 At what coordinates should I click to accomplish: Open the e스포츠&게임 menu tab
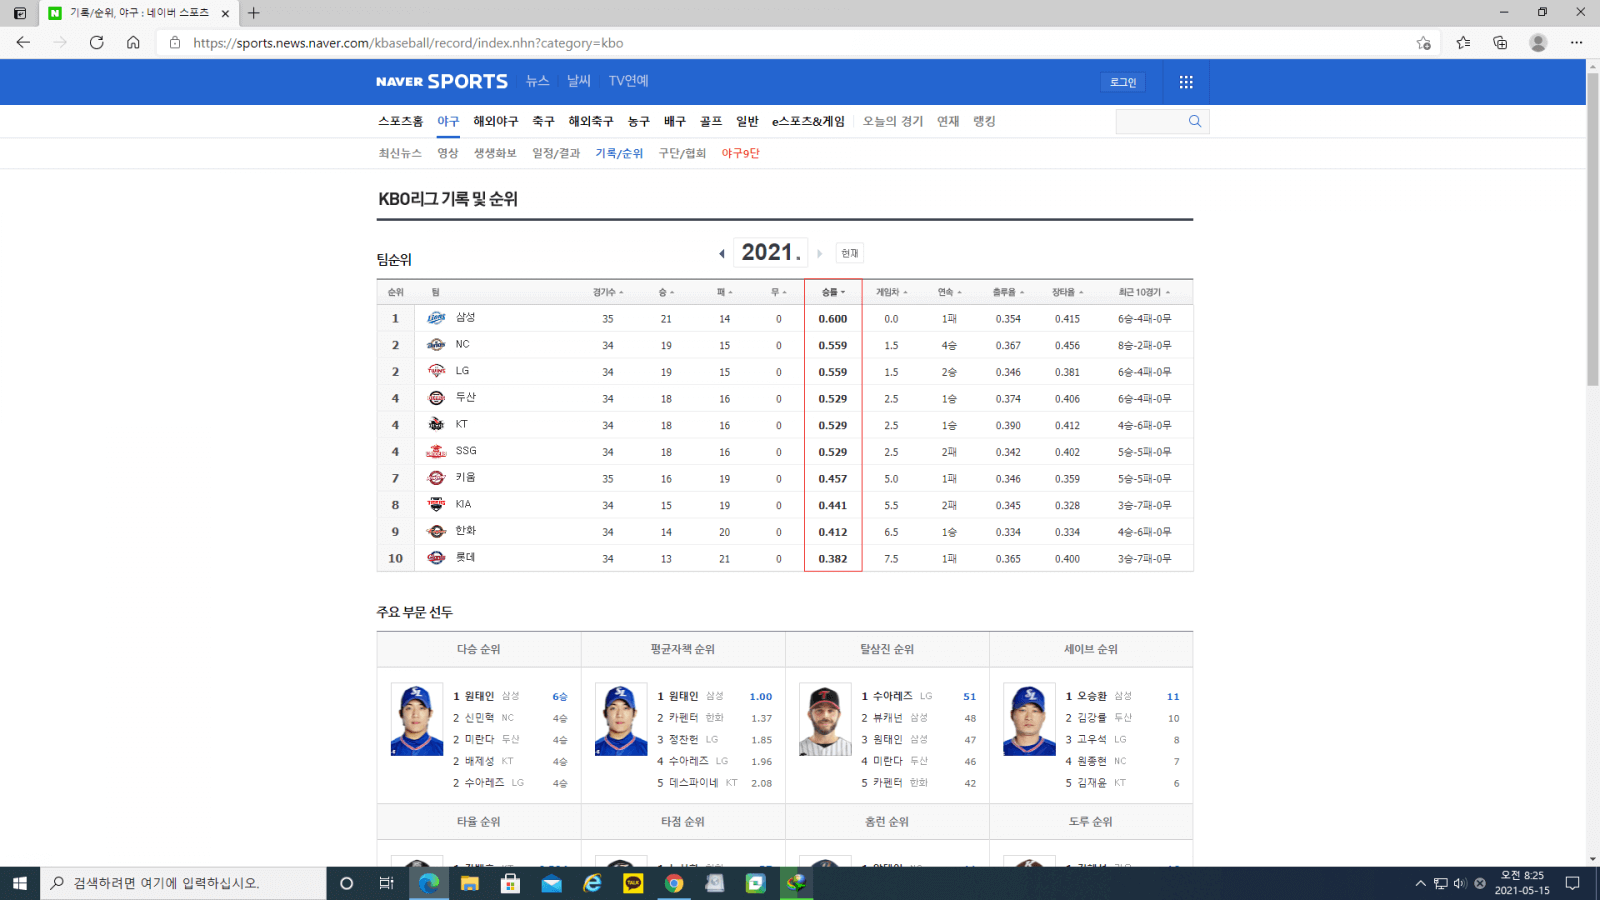pos(808,121)
